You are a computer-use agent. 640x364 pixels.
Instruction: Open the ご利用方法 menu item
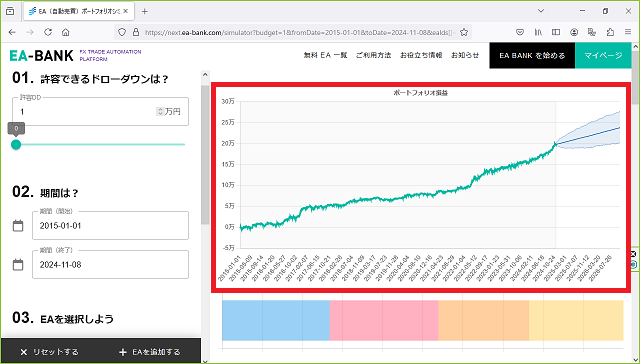pyautogui.click(x=373, y=55)
